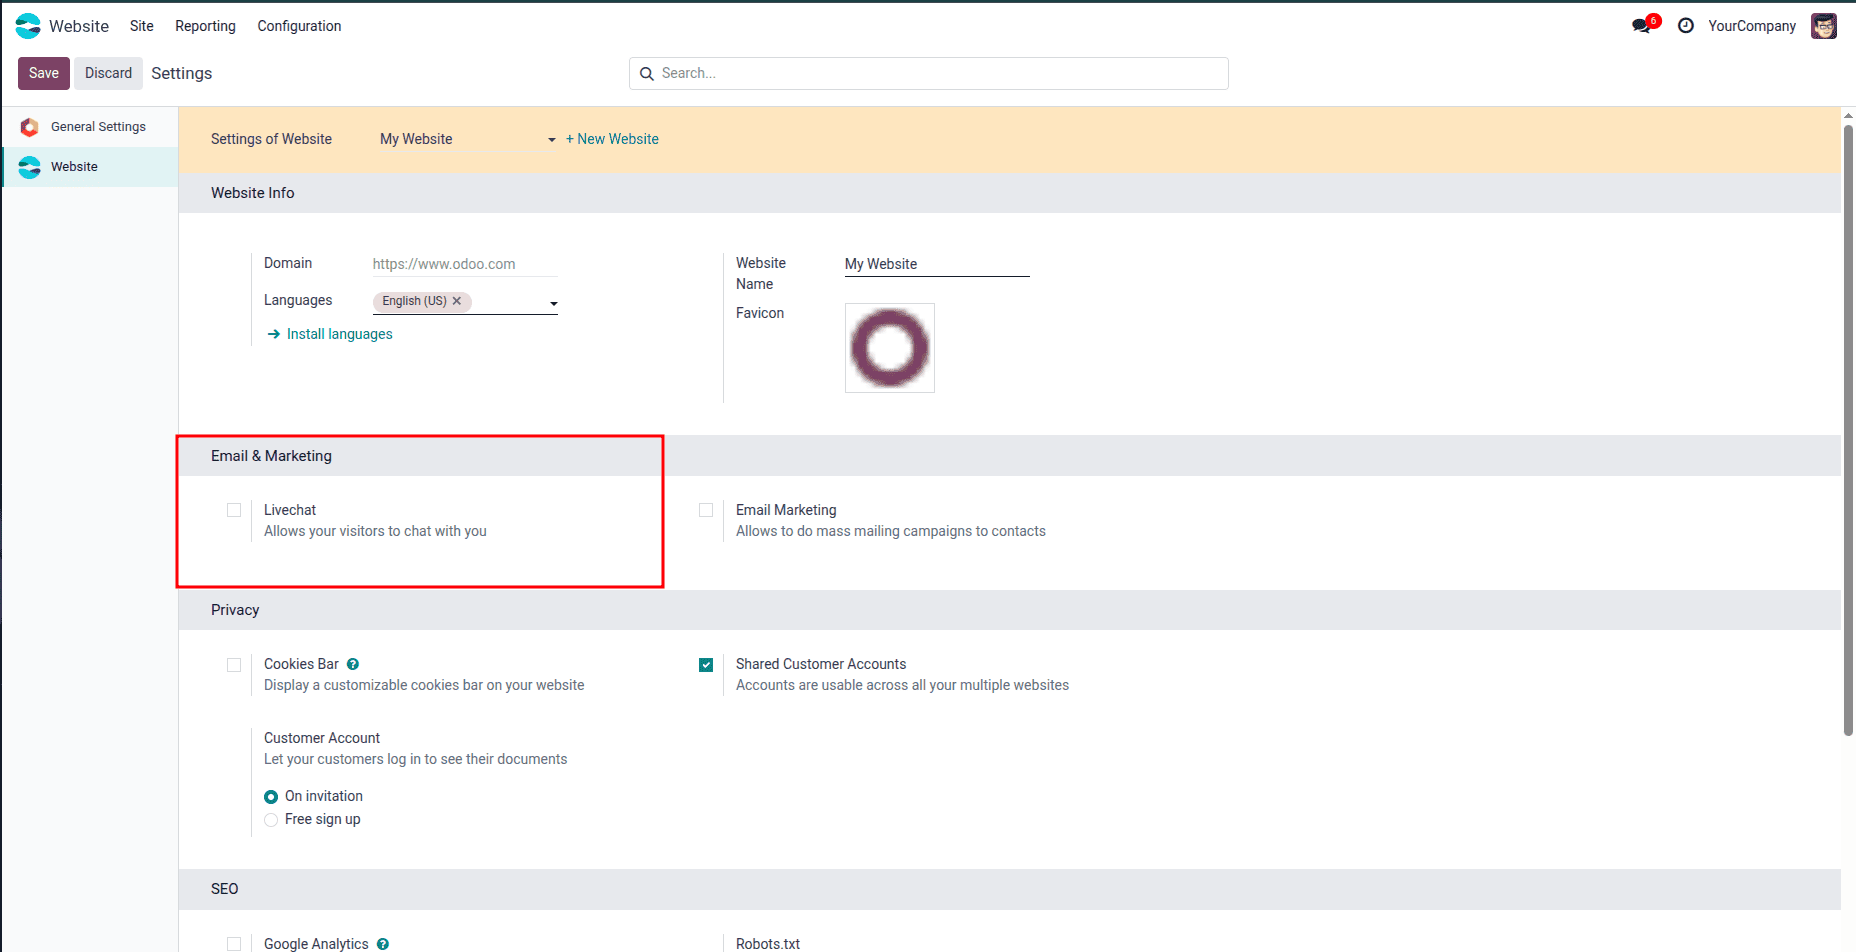Image resolution: width=1856 pixels, height=952 pixels.
Task: Click the Save button
Action: tap(43, 73)
